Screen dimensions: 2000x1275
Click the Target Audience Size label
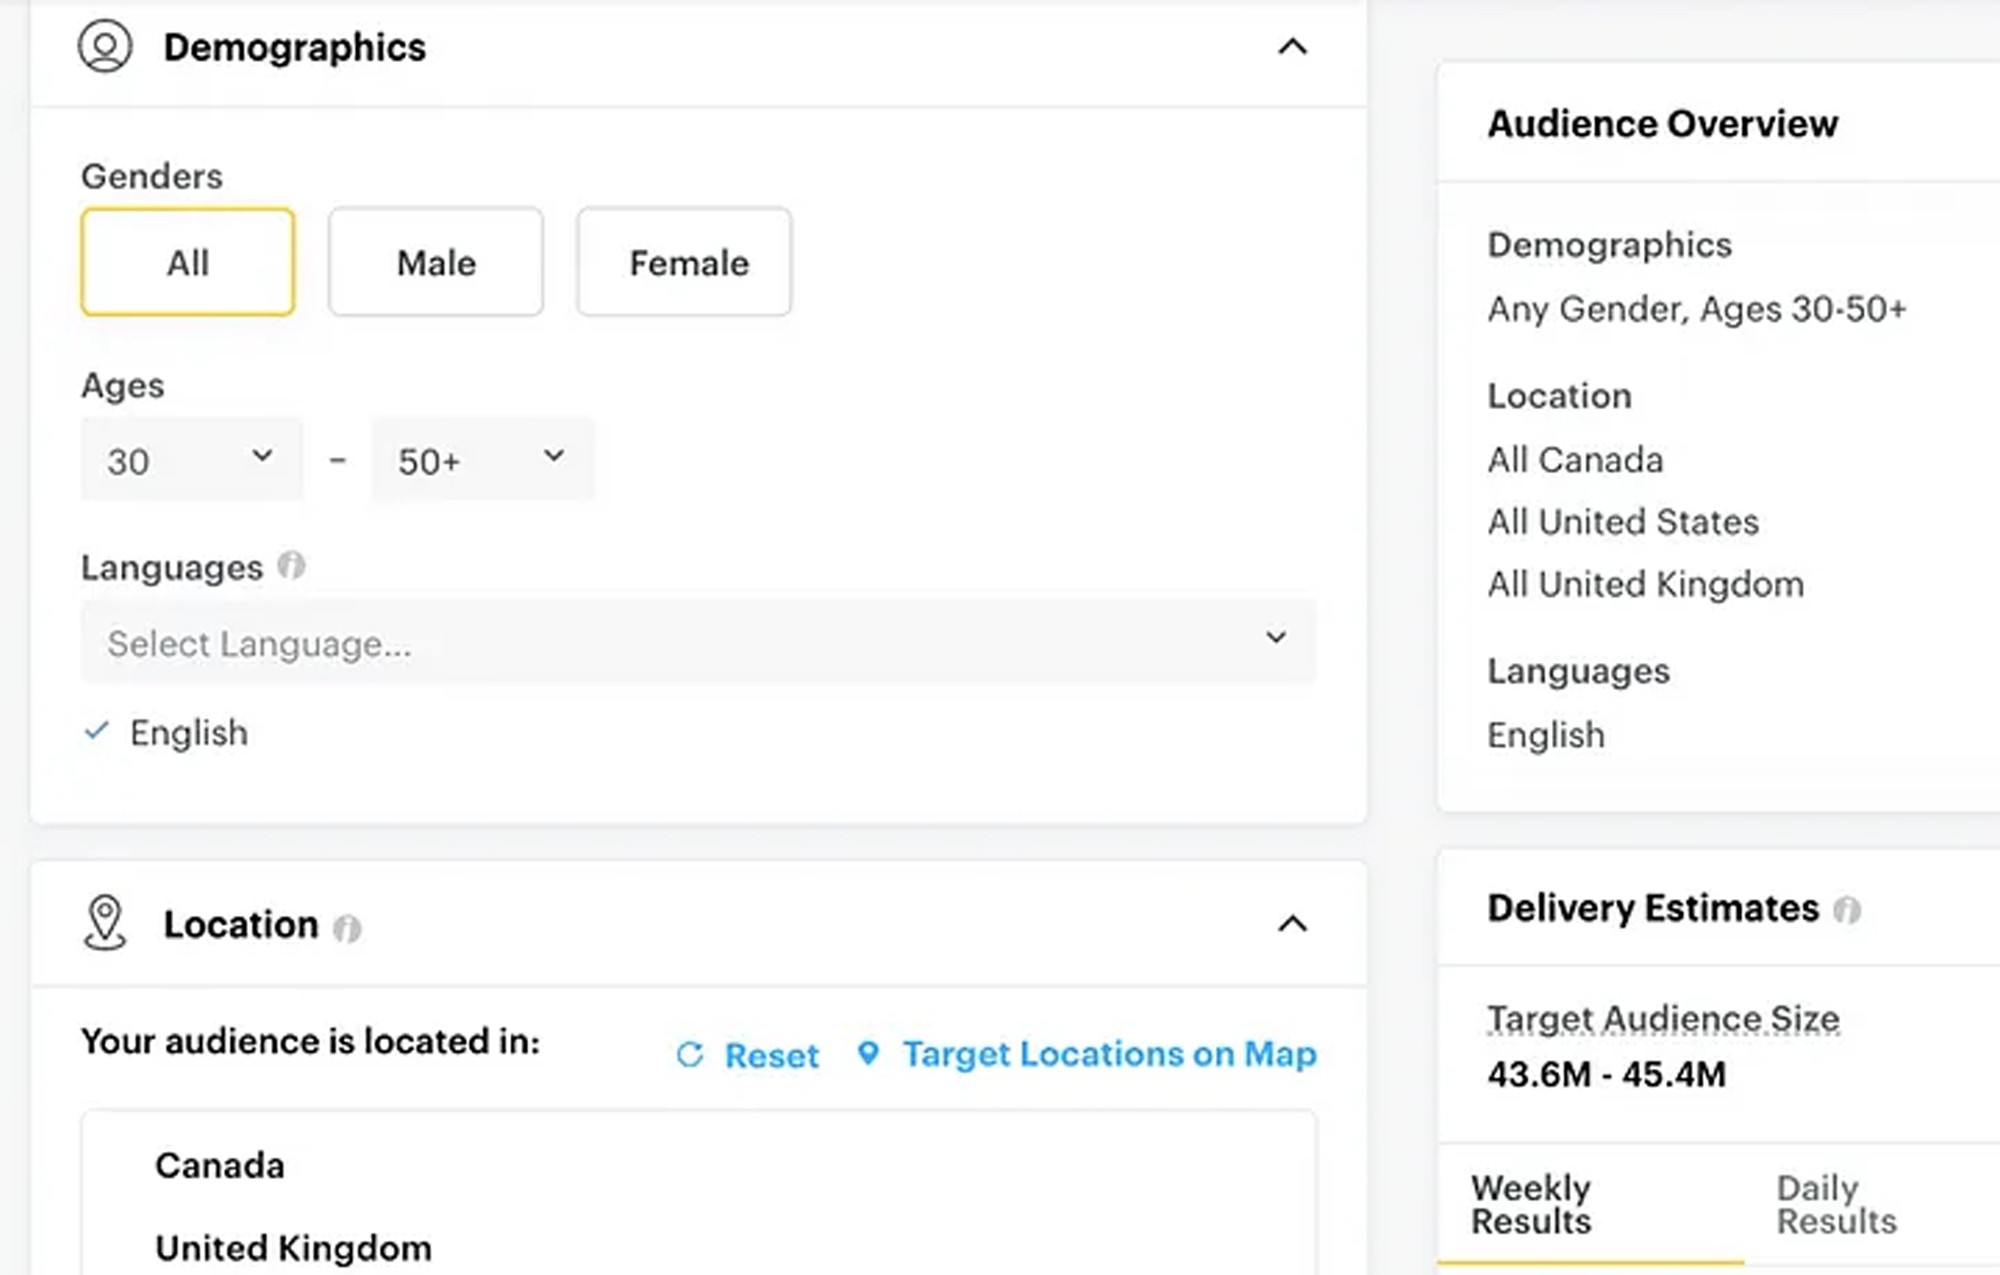point(1663,1018)
